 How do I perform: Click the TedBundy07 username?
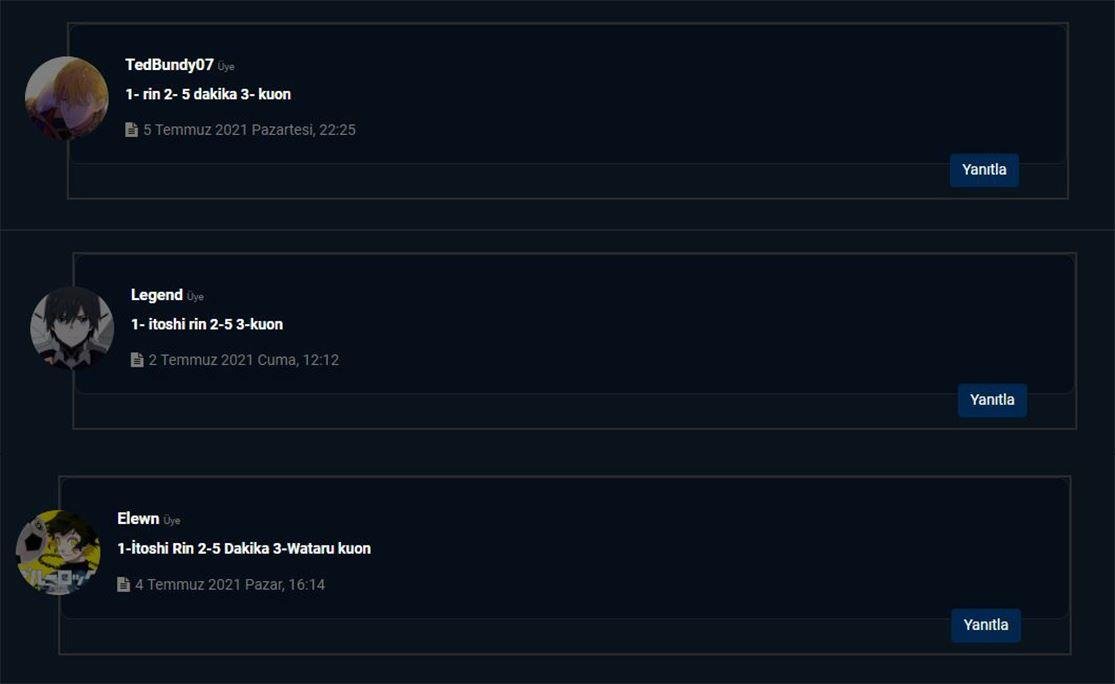pos(169,65)
